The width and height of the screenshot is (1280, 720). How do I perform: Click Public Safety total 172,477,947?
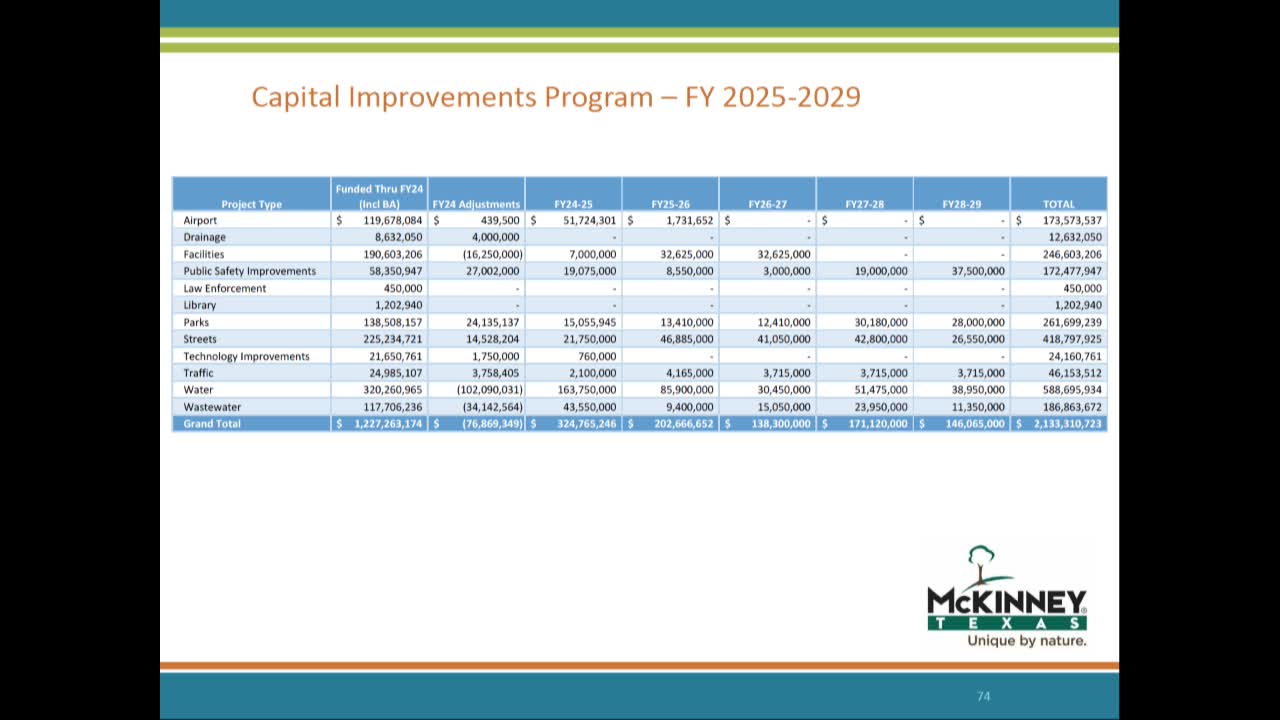point(1072,271)
